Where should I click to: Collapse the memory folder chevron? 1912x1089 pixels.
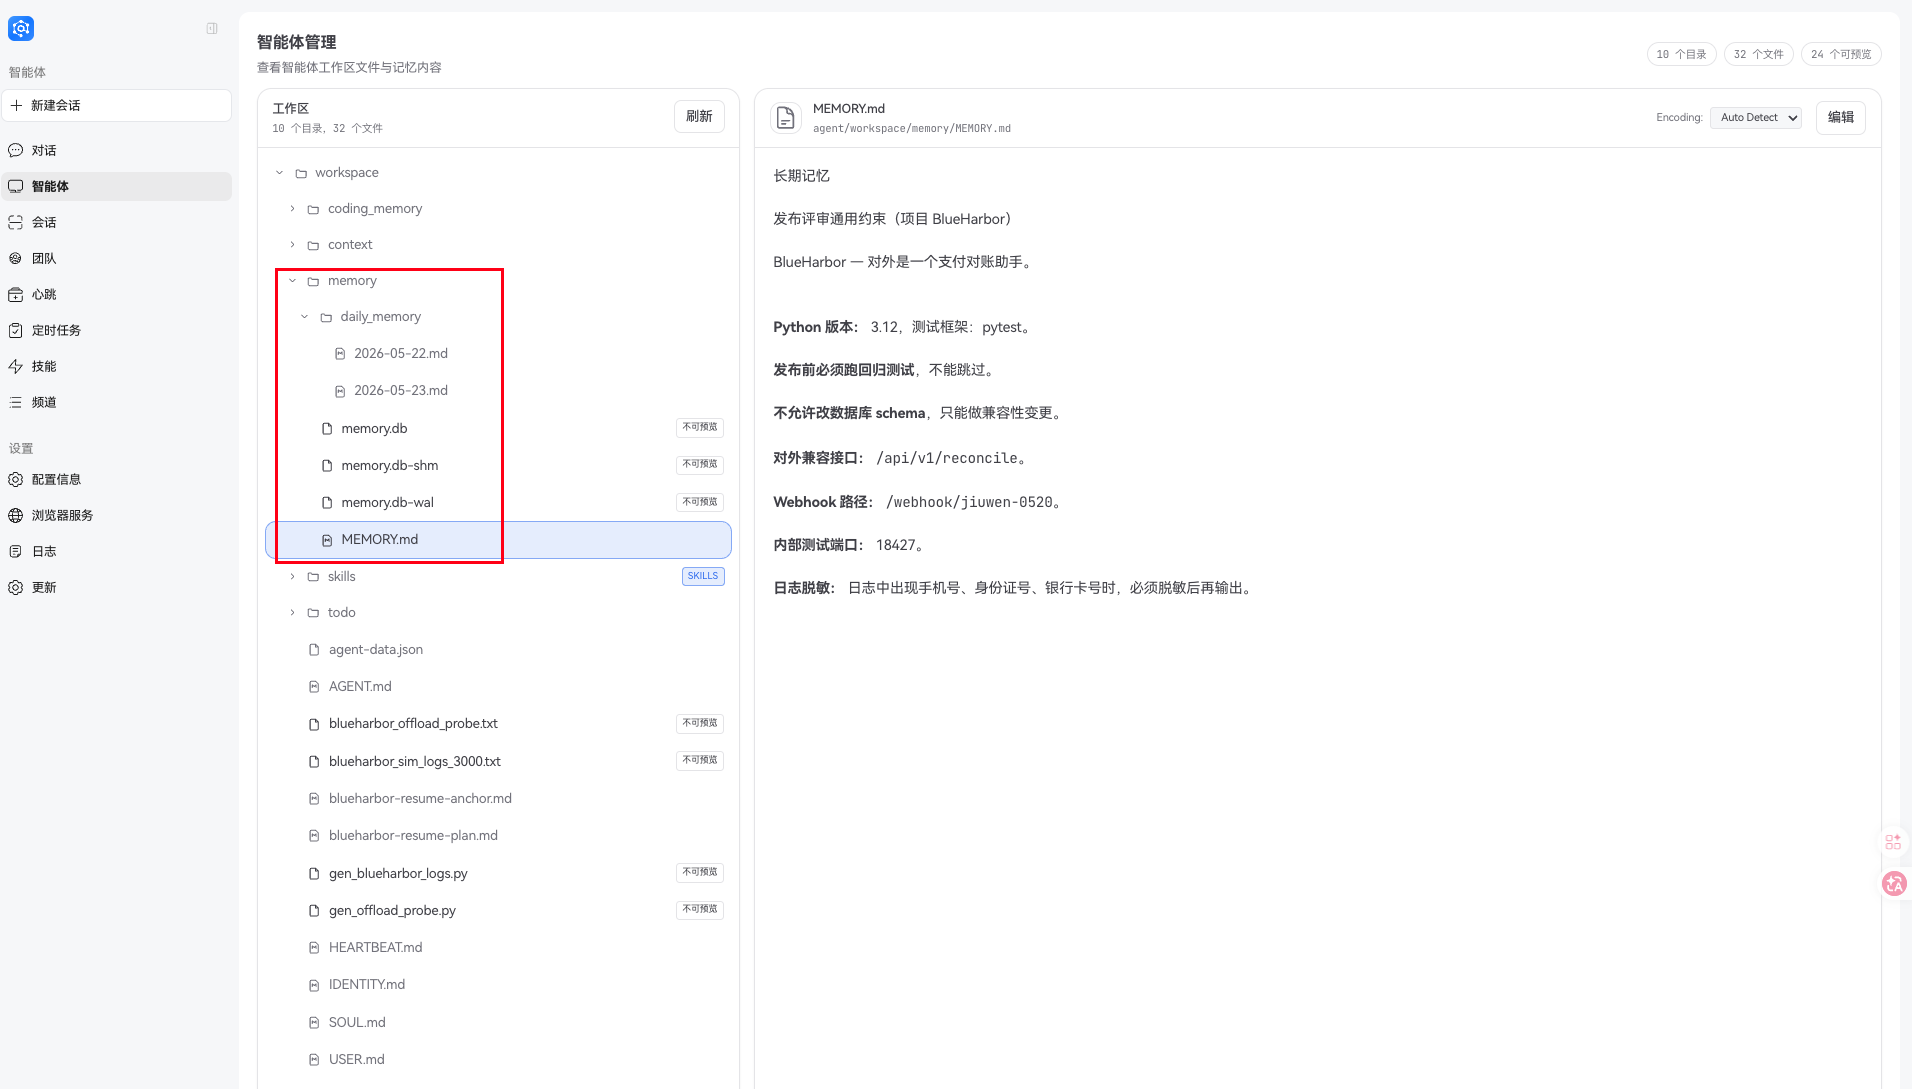[292, 281]
